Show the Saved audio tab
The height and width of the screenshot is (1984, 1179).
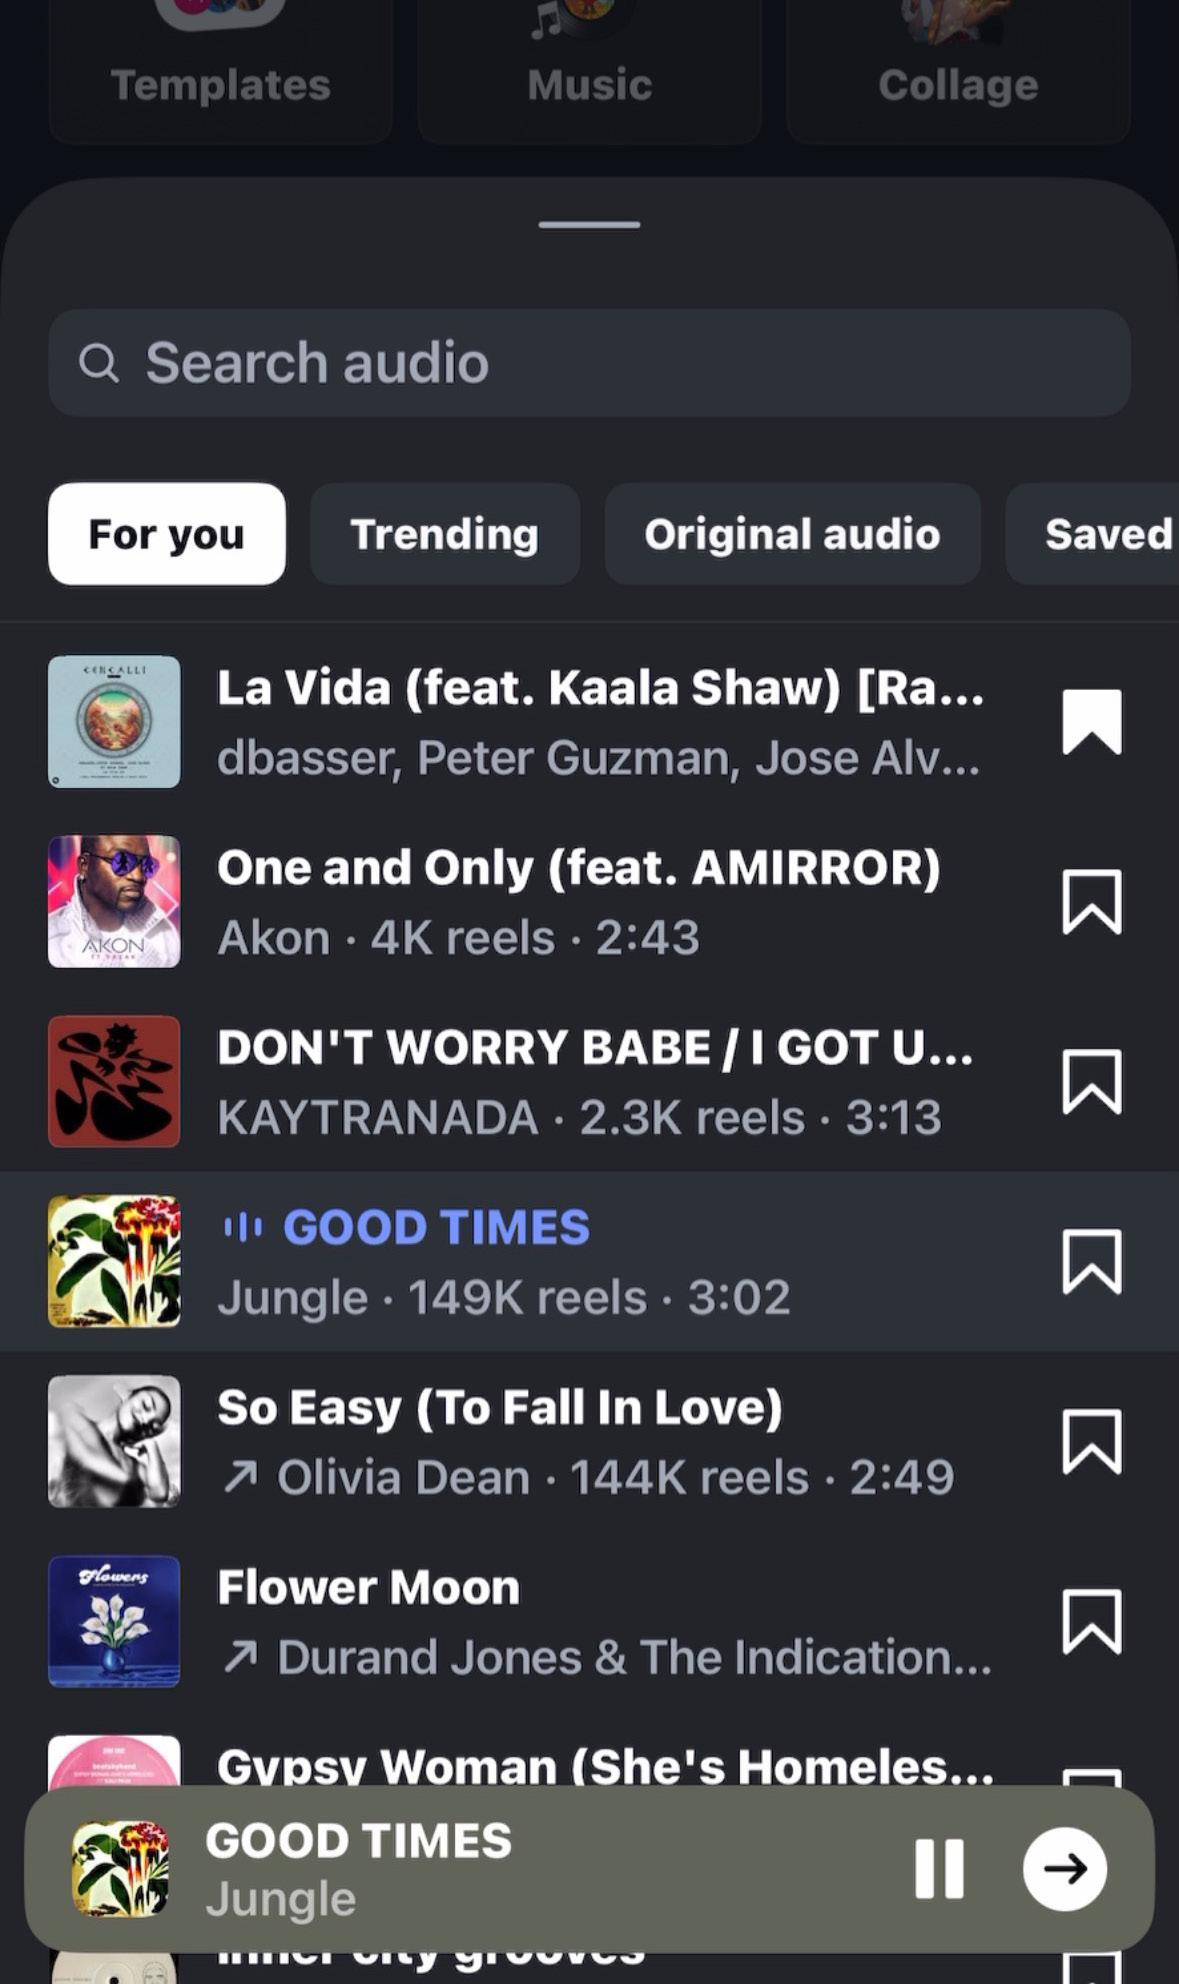tap(1092, 534)
